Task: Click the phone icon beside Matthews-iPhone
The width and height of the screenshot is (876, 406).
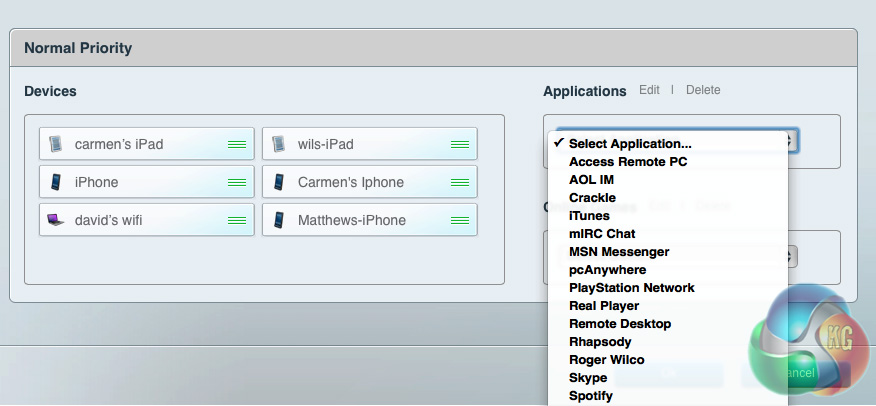Action: 279,220
